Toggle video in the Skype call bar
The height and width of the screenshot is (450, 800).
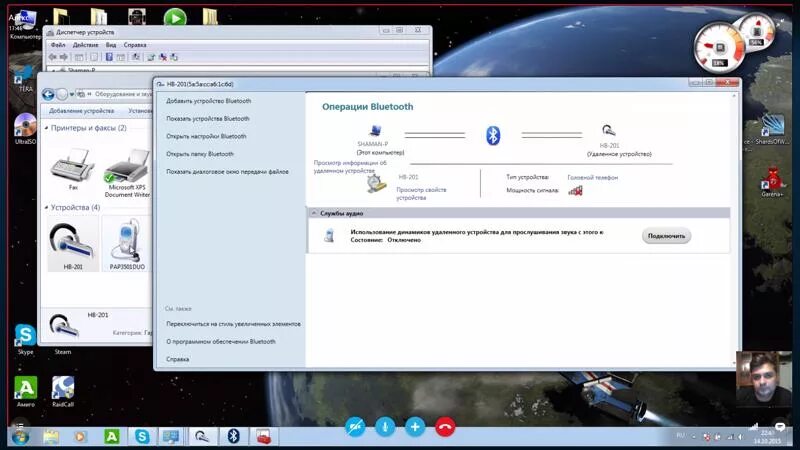(355, 427)
